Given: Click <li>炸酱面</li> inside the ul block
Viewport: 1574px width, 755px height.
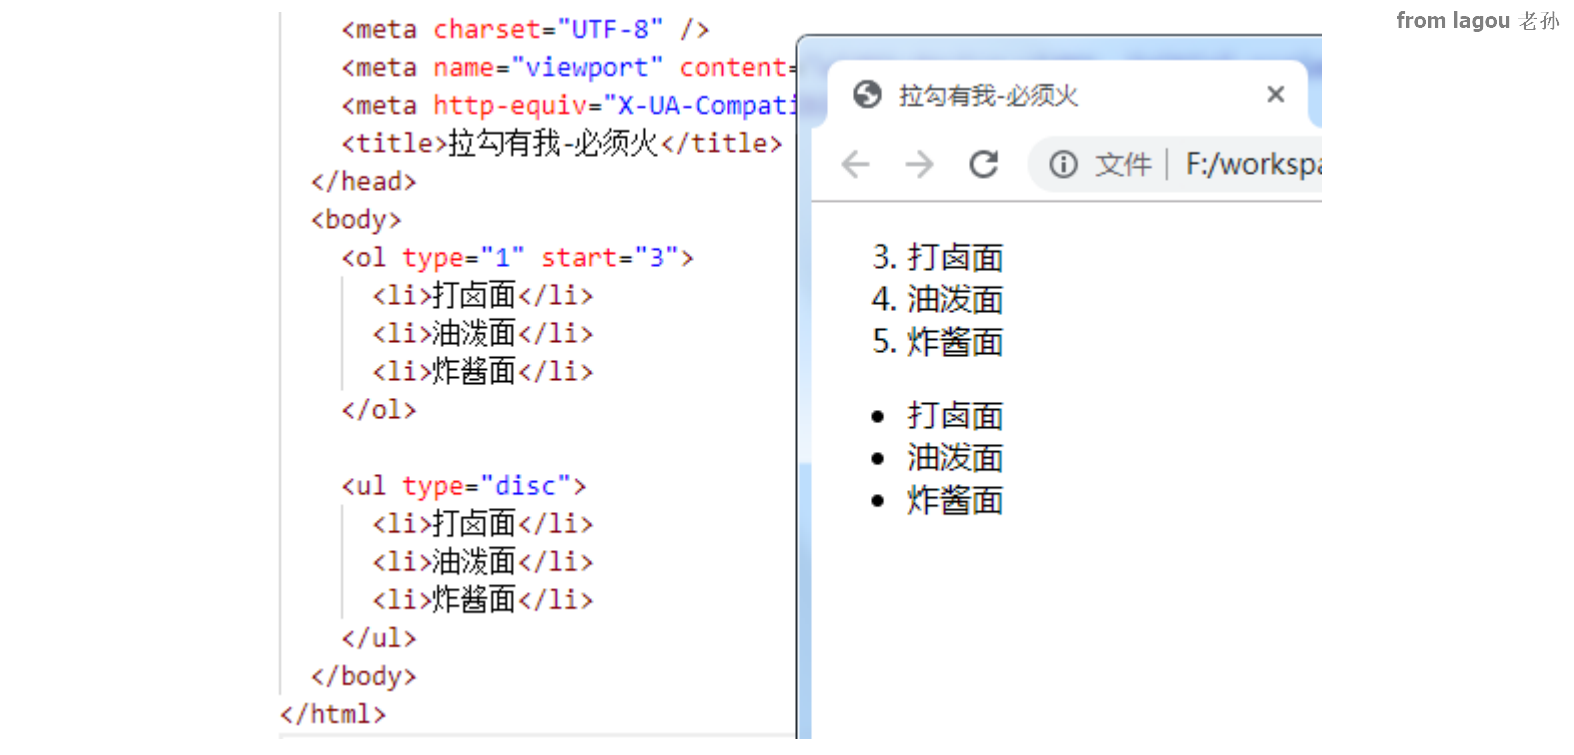Looking at the screenshot, I should click(x=483, y=600).
